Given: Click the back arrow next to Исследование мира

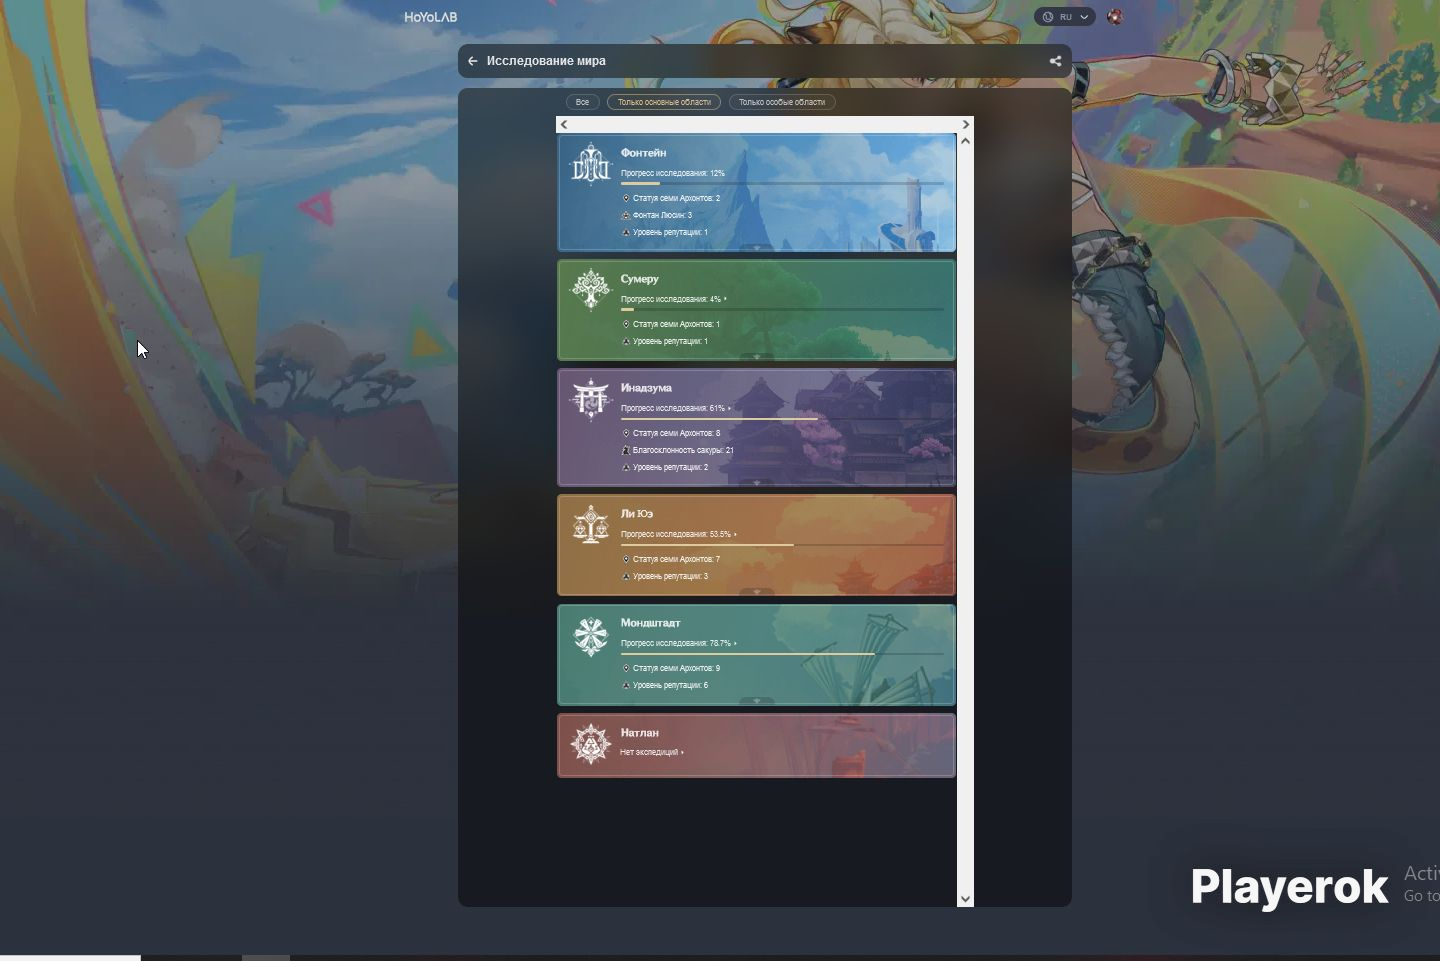Looking at the screenshot, I should (x=473, y=61).
